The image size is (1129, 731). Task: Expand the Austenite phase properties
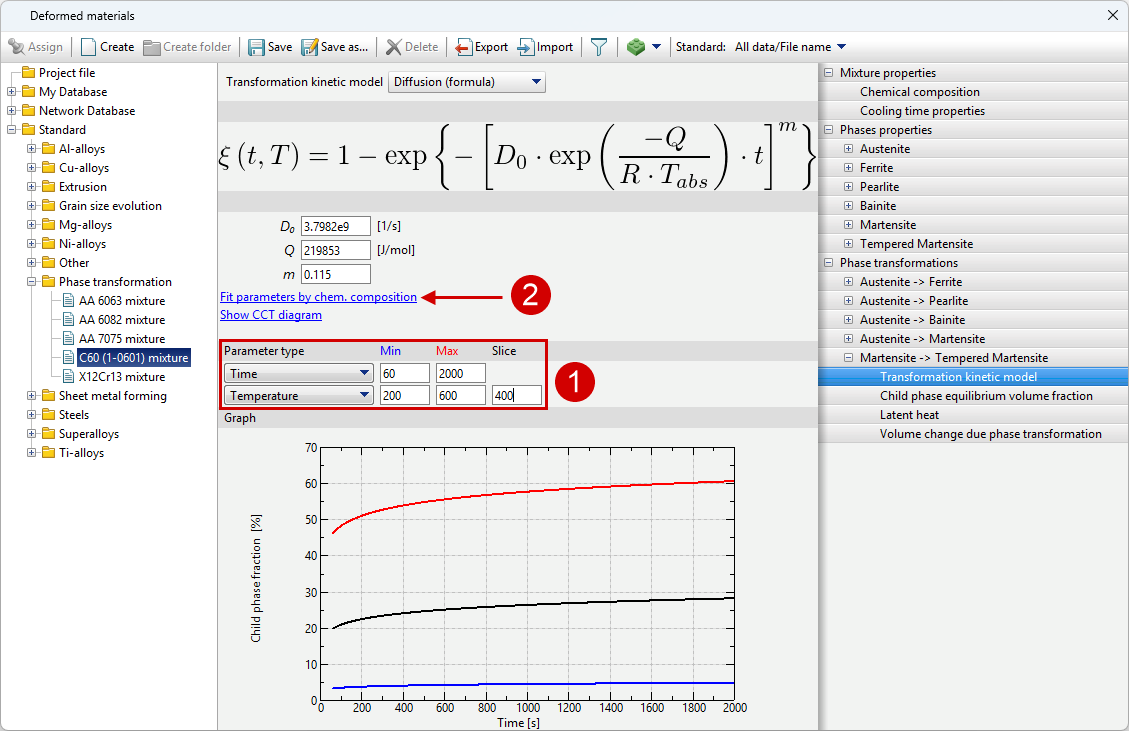(848, 149)
